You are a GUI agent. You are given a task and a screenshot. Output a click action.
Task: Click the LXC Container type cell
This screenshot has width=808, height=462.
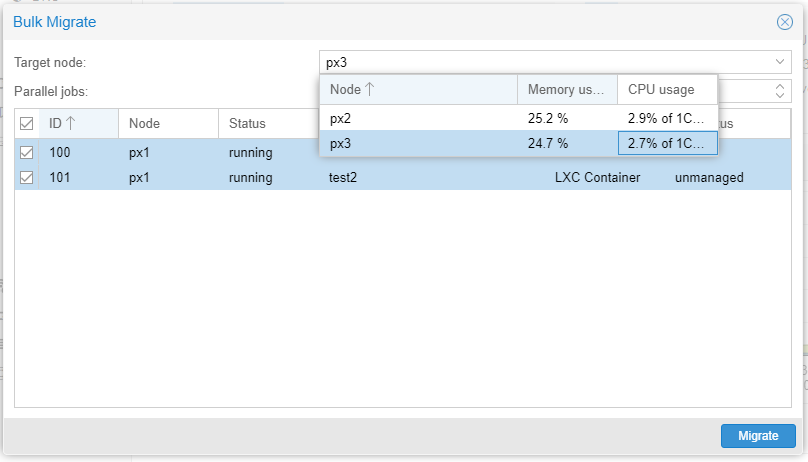(598, 178)
